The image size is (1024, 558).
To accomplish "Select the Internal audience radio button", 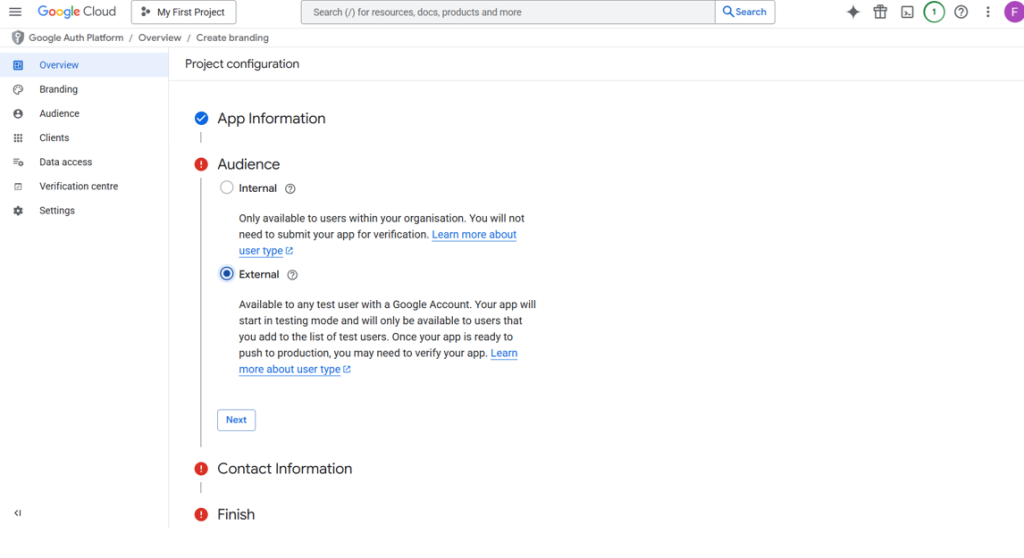I will (227, 188).
